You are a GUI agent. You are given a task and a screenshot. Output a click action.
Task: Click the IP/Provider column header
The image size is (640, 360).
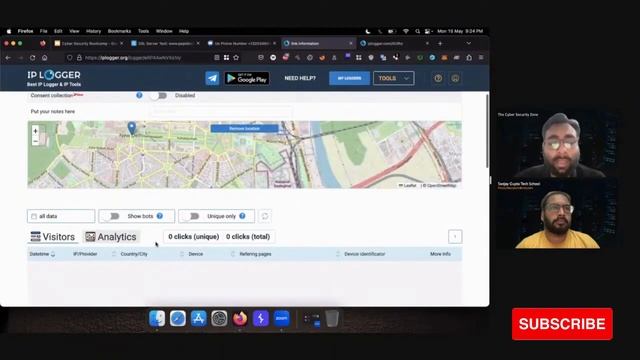[x=85, y=254]
